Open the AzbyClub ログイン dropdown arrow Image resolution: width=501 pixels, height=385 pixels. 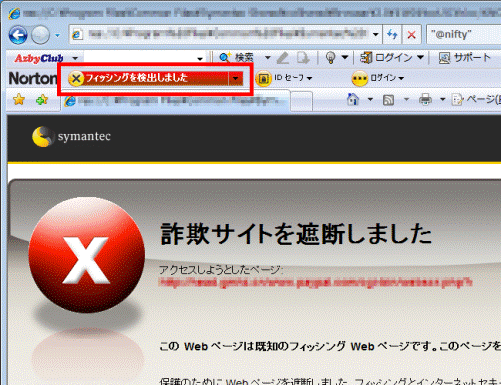(420, 57)
